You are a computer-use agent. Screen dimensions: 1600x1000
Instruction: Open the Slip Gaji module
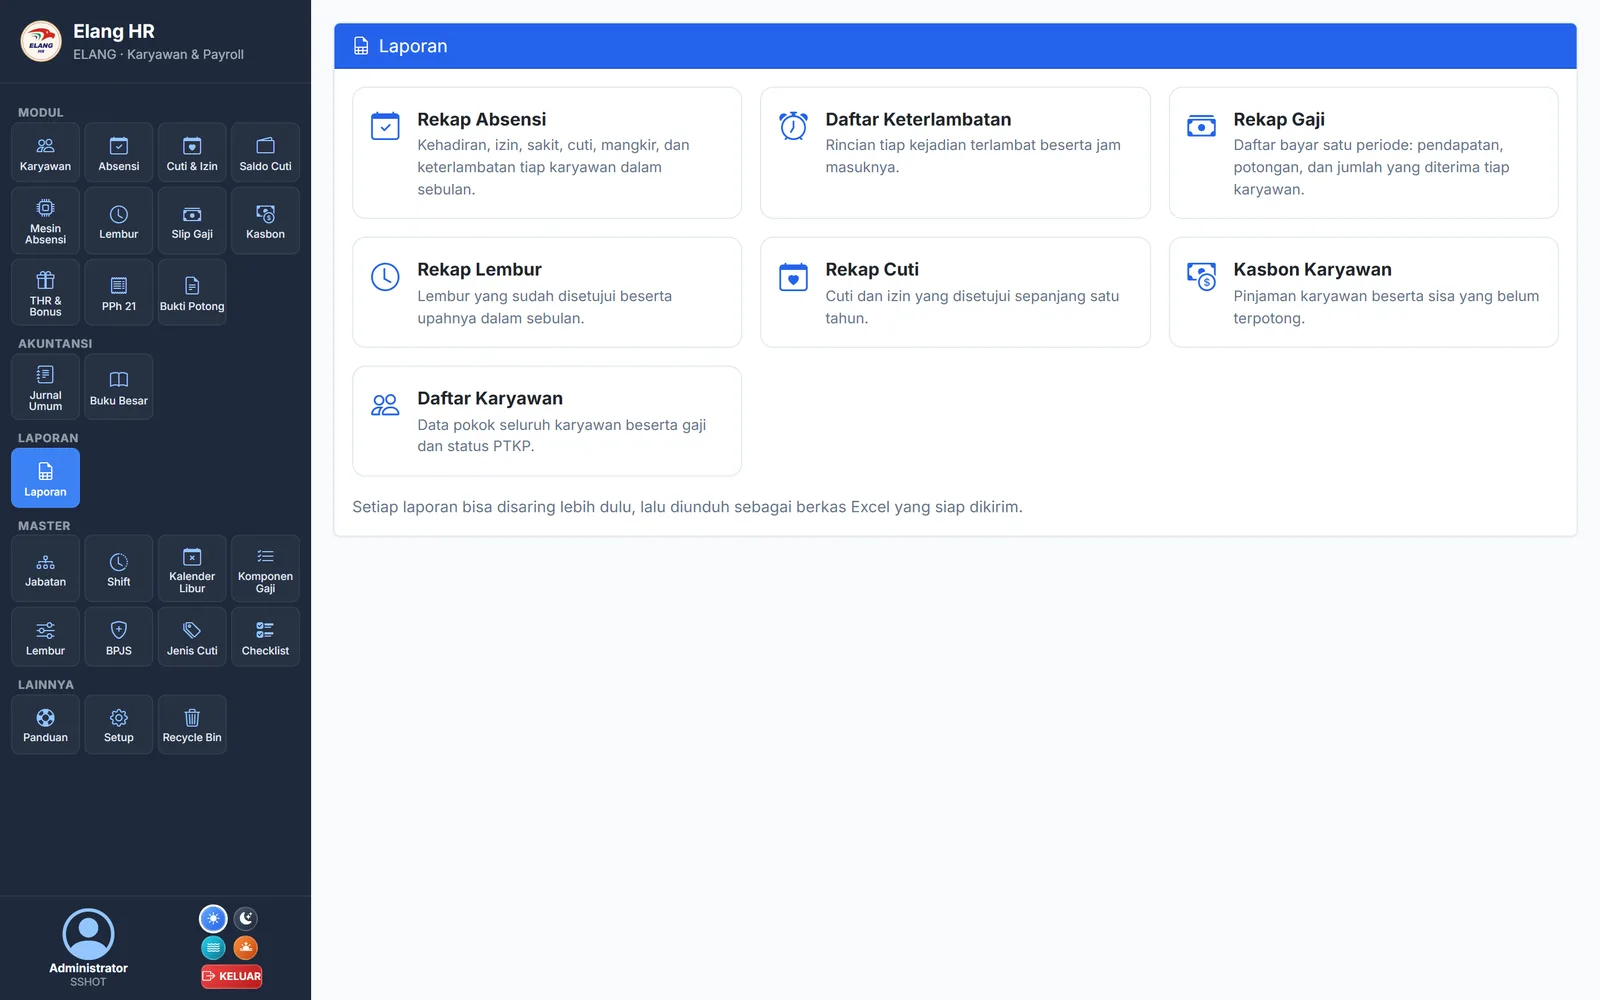(x=192, y=220)
